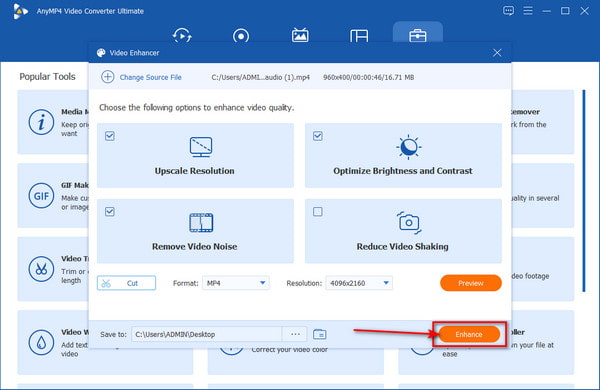600x390 pixels.
Task: Click the Cut button
Action: pyautogui.click(x=126, y=283)
